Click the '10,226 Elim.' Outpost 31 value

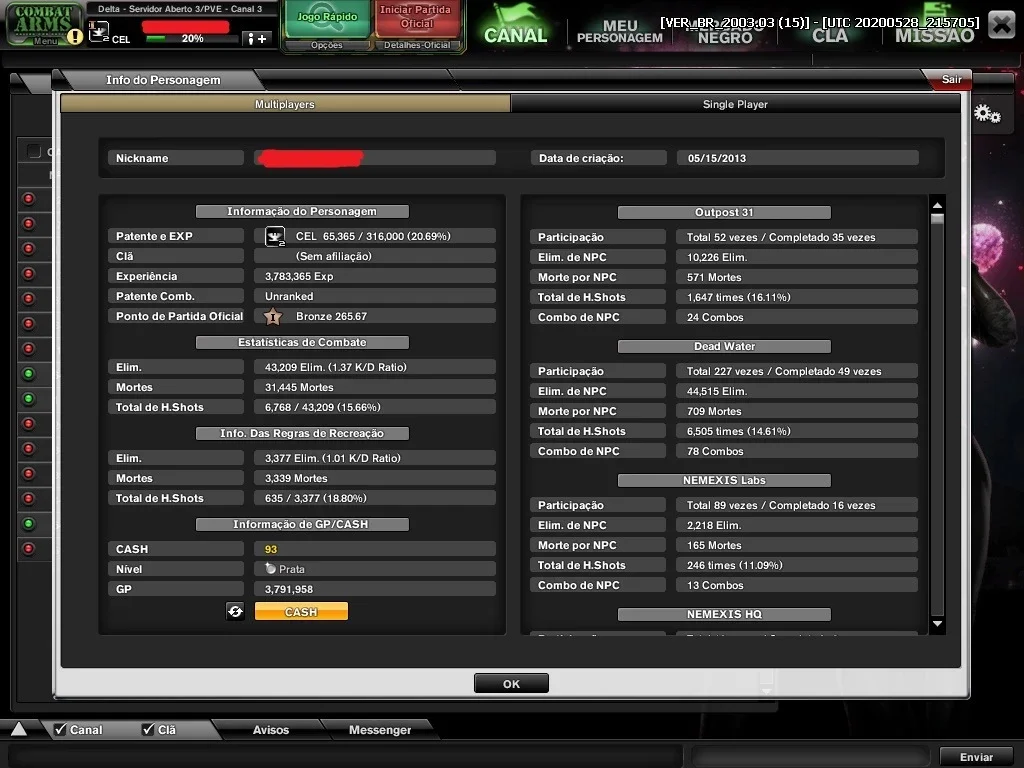point(717,257)
